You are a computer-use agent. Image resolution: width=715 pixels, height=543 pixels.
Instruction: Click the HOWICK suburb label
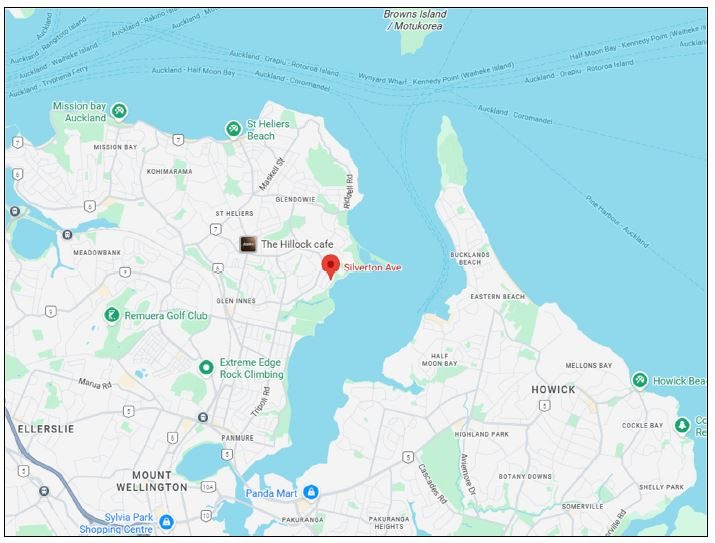553,389
